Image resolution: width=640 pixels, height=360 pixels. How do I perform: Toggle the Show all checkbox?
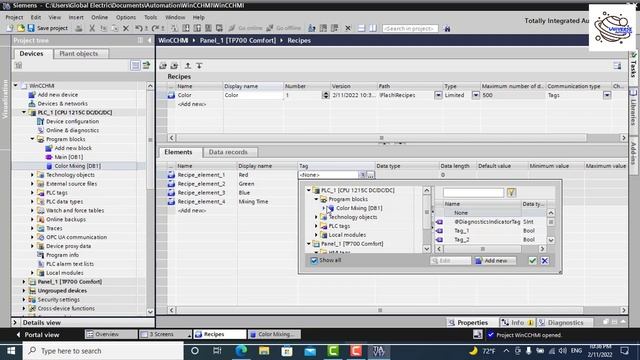[x=314, y=260]
